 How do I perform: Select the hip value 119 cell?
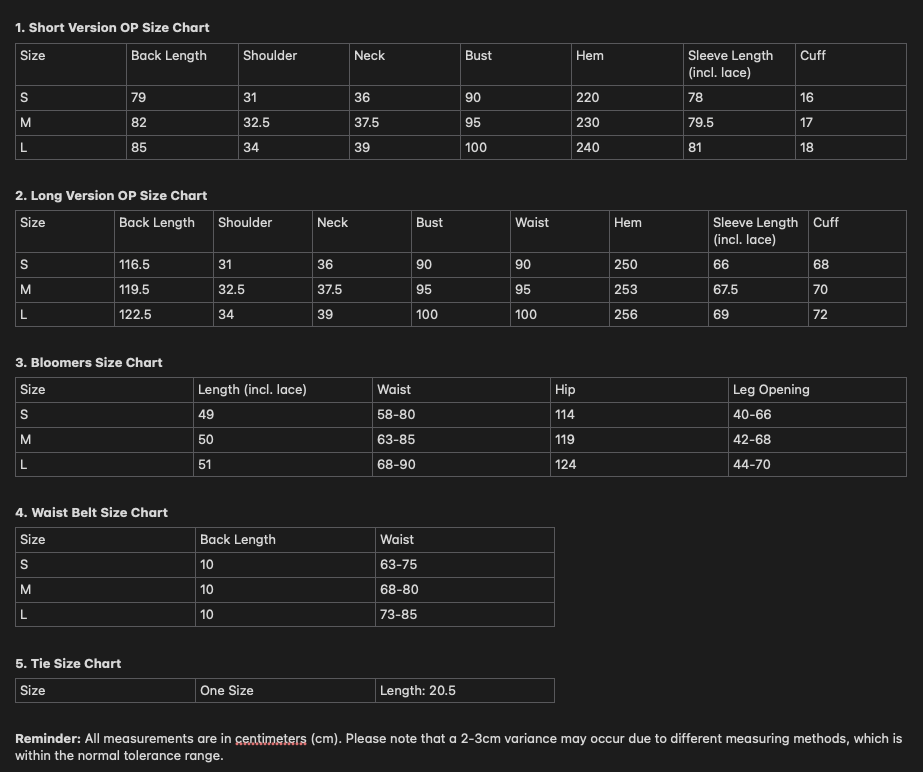coord(565,440)
